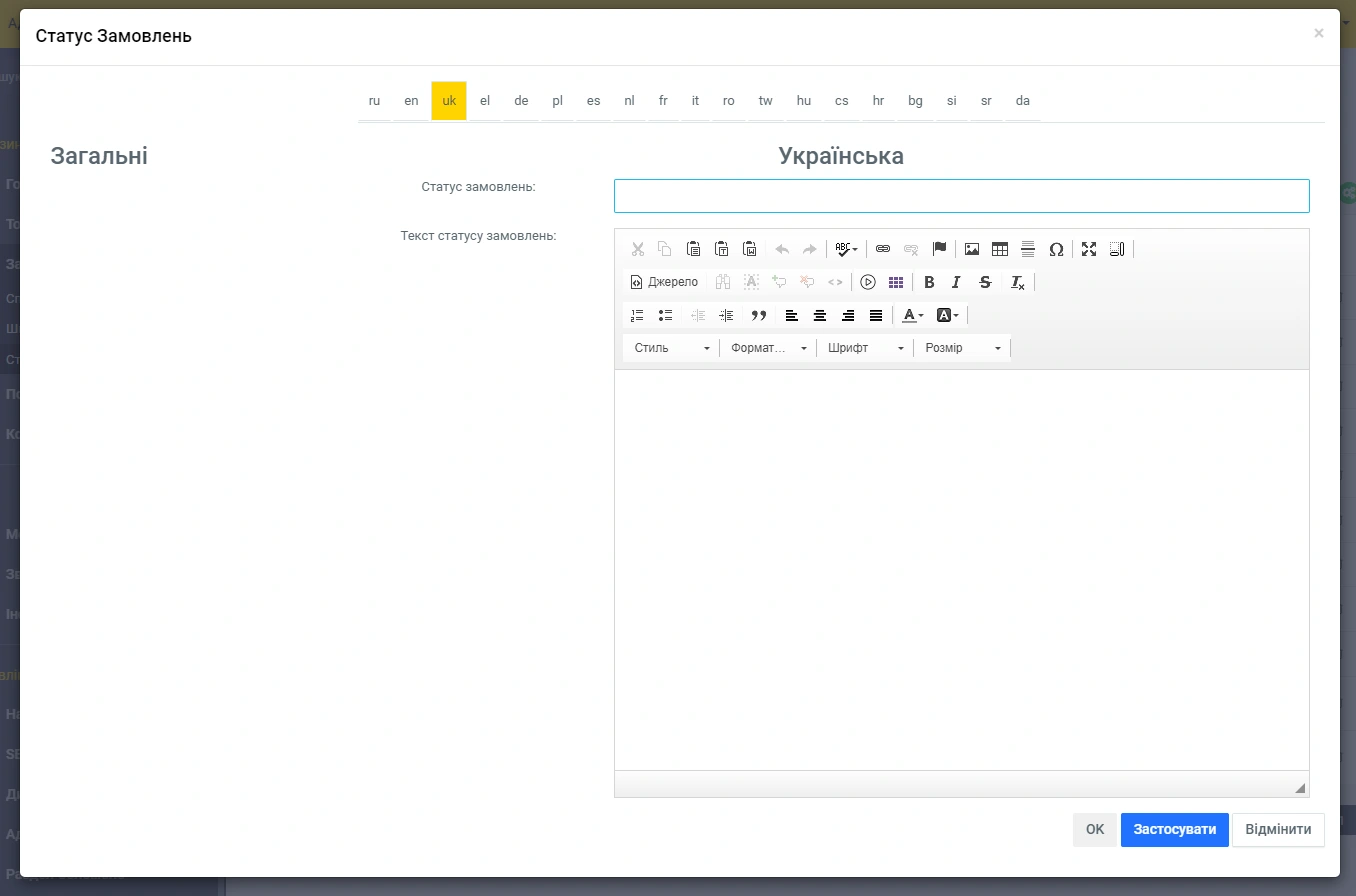
Task: Toggle bold formatting
Action: point(929,282)
